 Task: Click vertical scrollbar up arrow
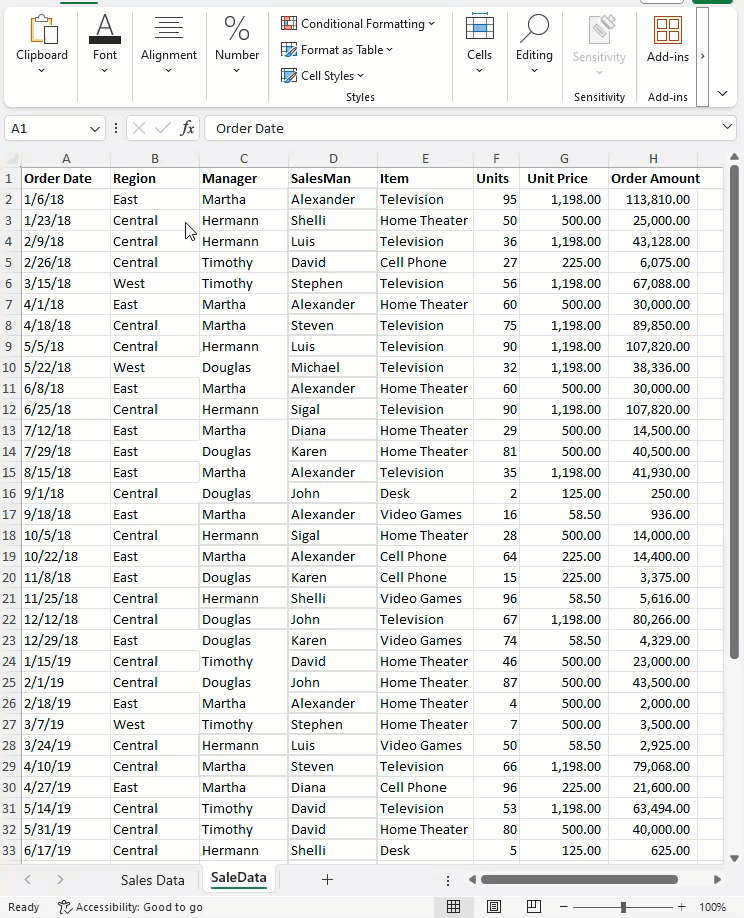coord(735,157)
